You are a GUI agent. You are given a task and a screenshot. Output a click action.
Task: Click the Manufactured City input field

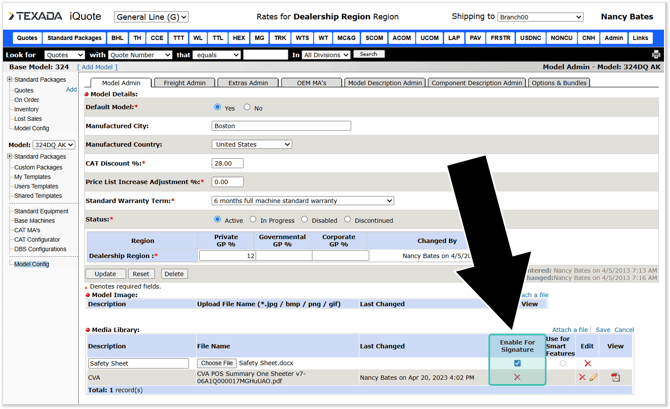(281, 126)
